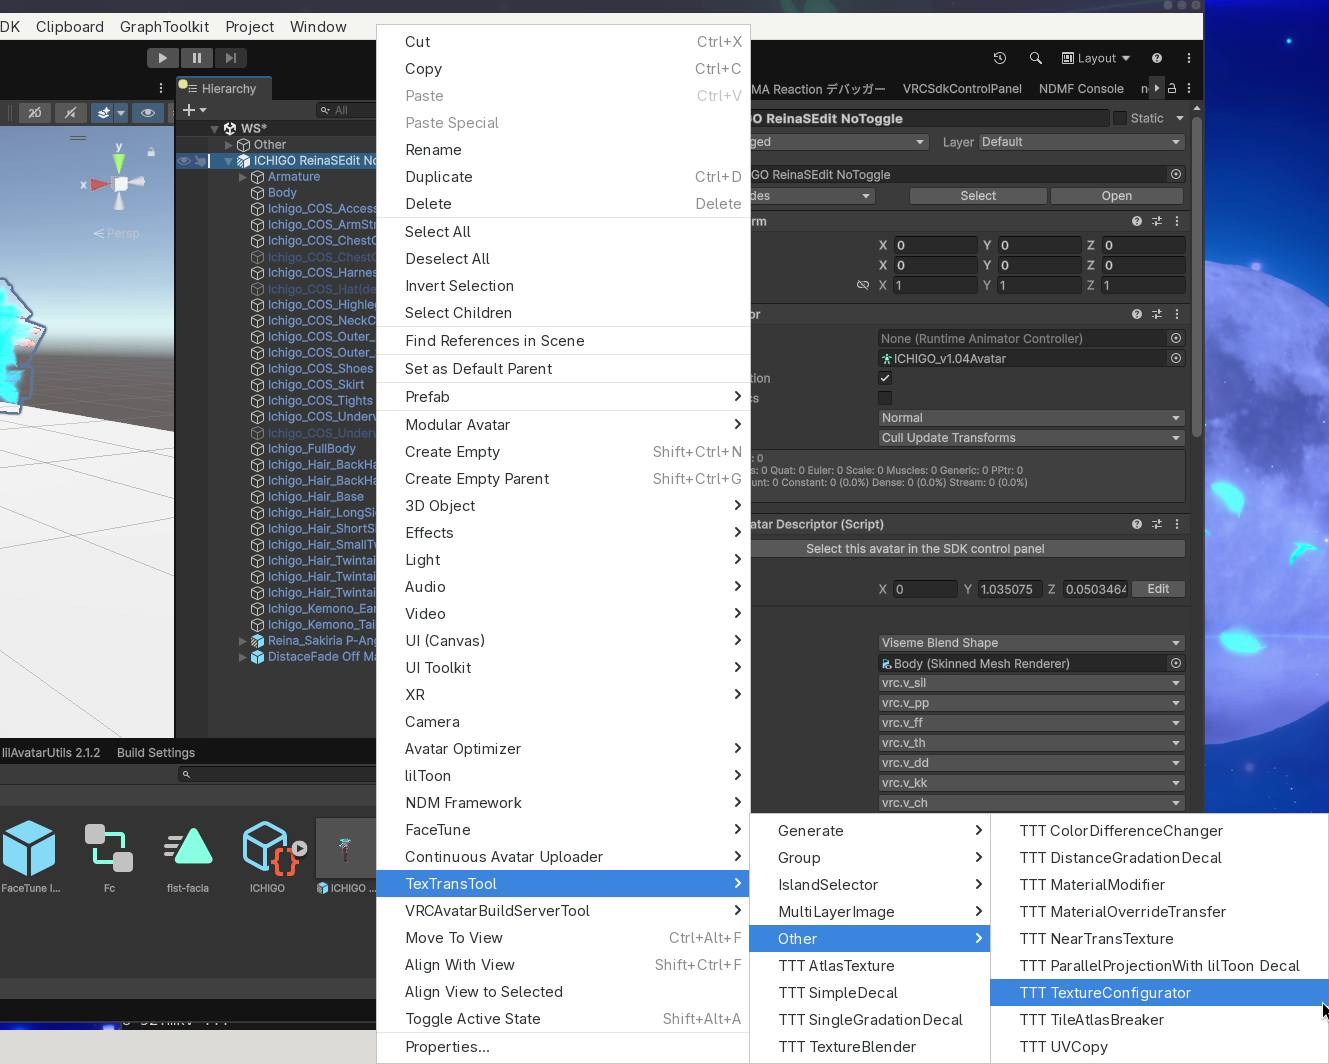Screen dimensions: 1329x1064
Task: Toggle visibility eye for ICHIGO ReinaSEdit row
Action: click(184, 161)
